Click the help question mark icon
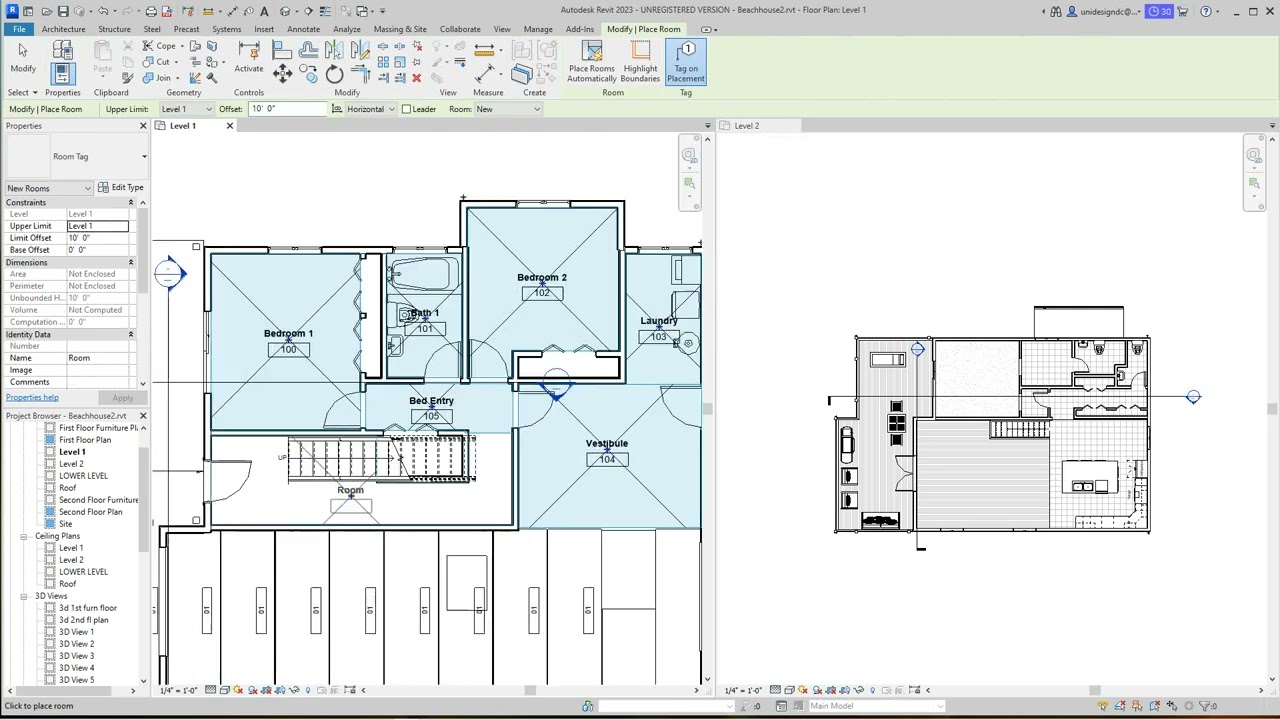The width and height of the screenshot is (1280, 720). 1205,11
